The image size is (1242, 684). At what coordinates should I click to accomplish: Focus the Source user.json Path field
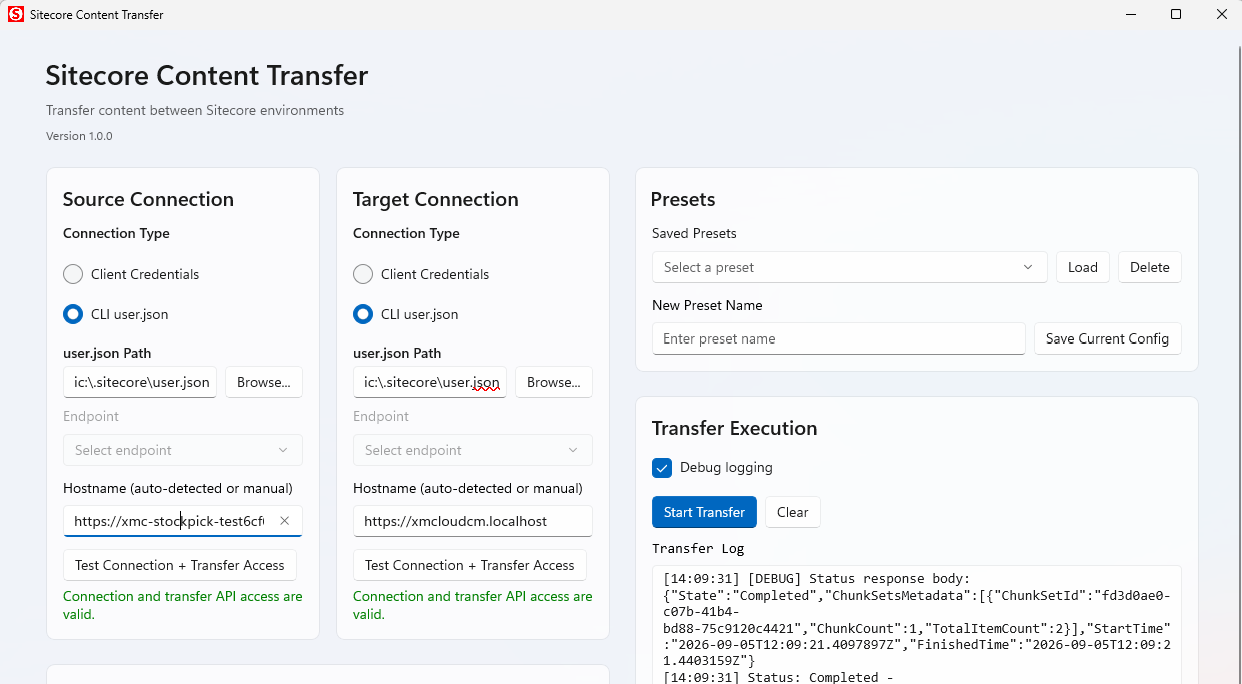click(x=140, y=382)
